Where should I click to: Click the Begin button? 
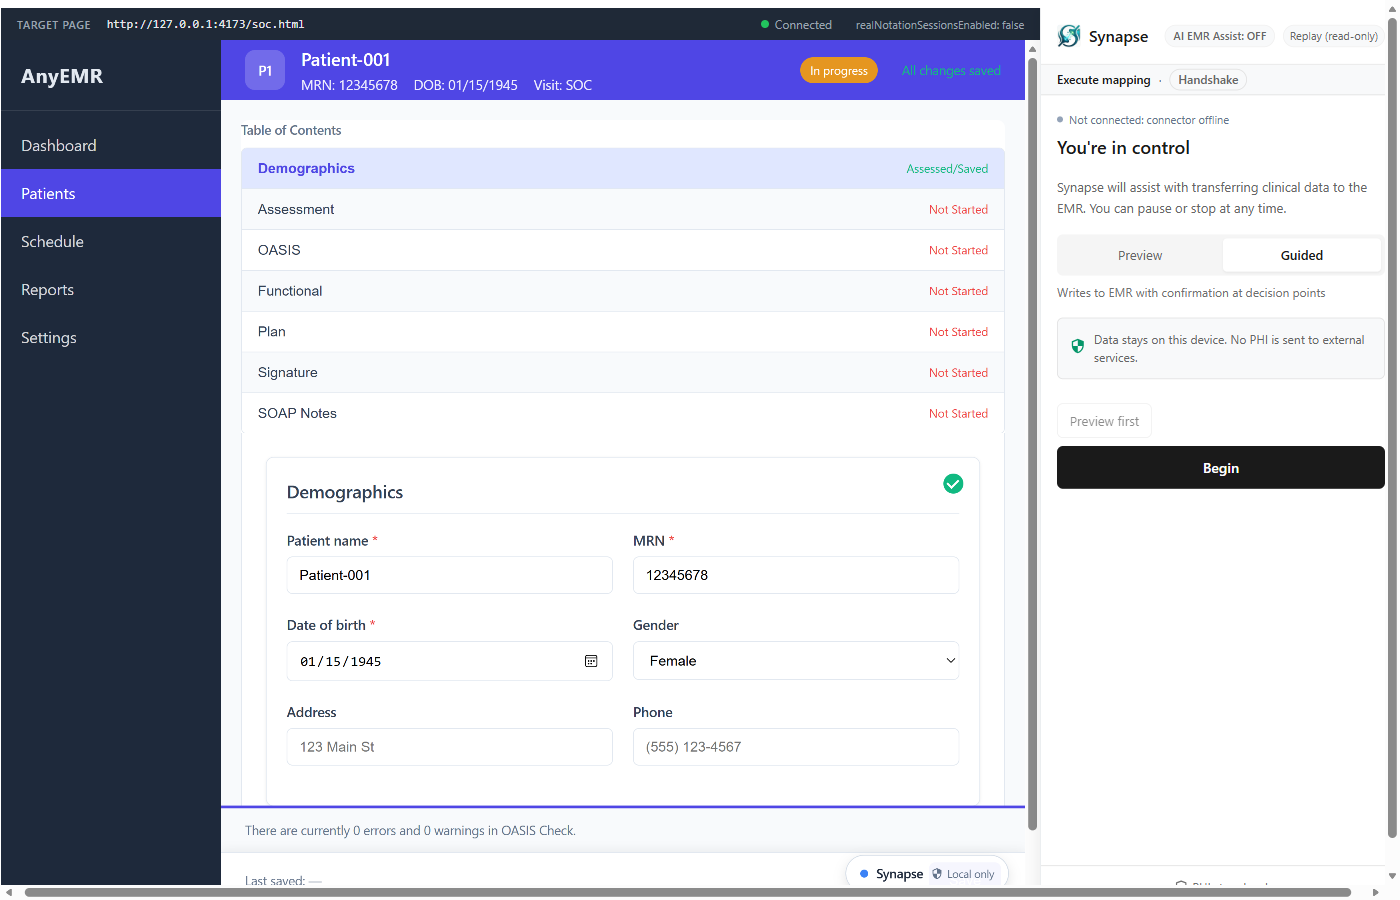click(x=1220, y=467)
